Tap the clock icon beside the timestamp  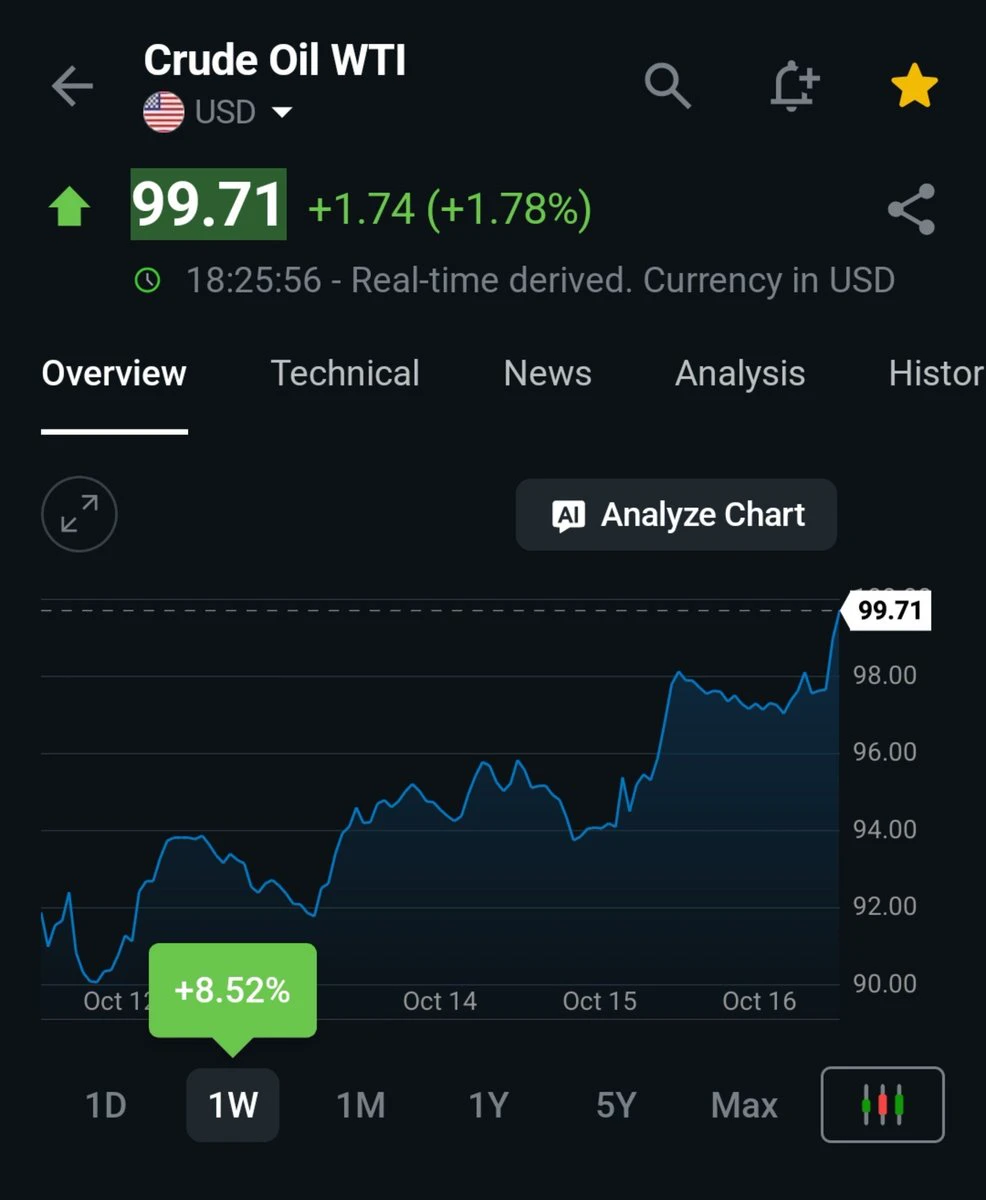click(147, 280)
